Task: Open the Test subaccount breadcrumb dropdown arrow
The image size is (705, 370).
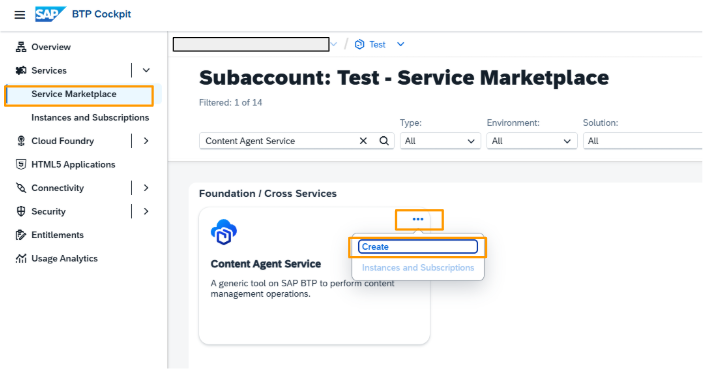Action: click(x=401, y=44)
